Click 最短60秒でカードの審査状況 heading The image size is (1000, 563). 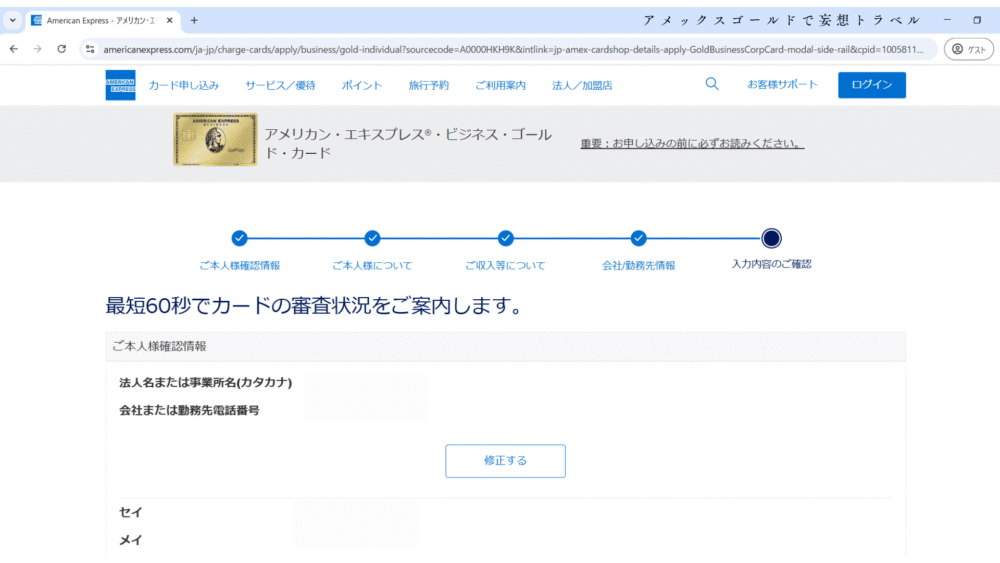[314, 305]
